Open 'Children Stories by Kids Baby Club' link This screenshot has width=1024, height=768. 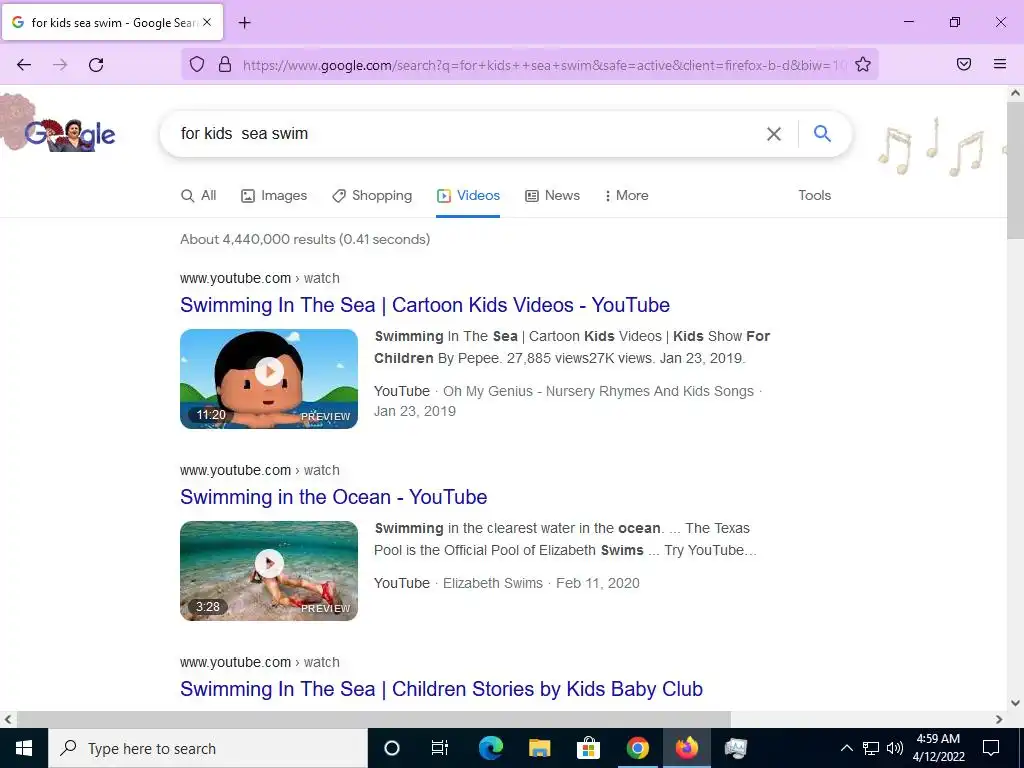click(441, 689)
